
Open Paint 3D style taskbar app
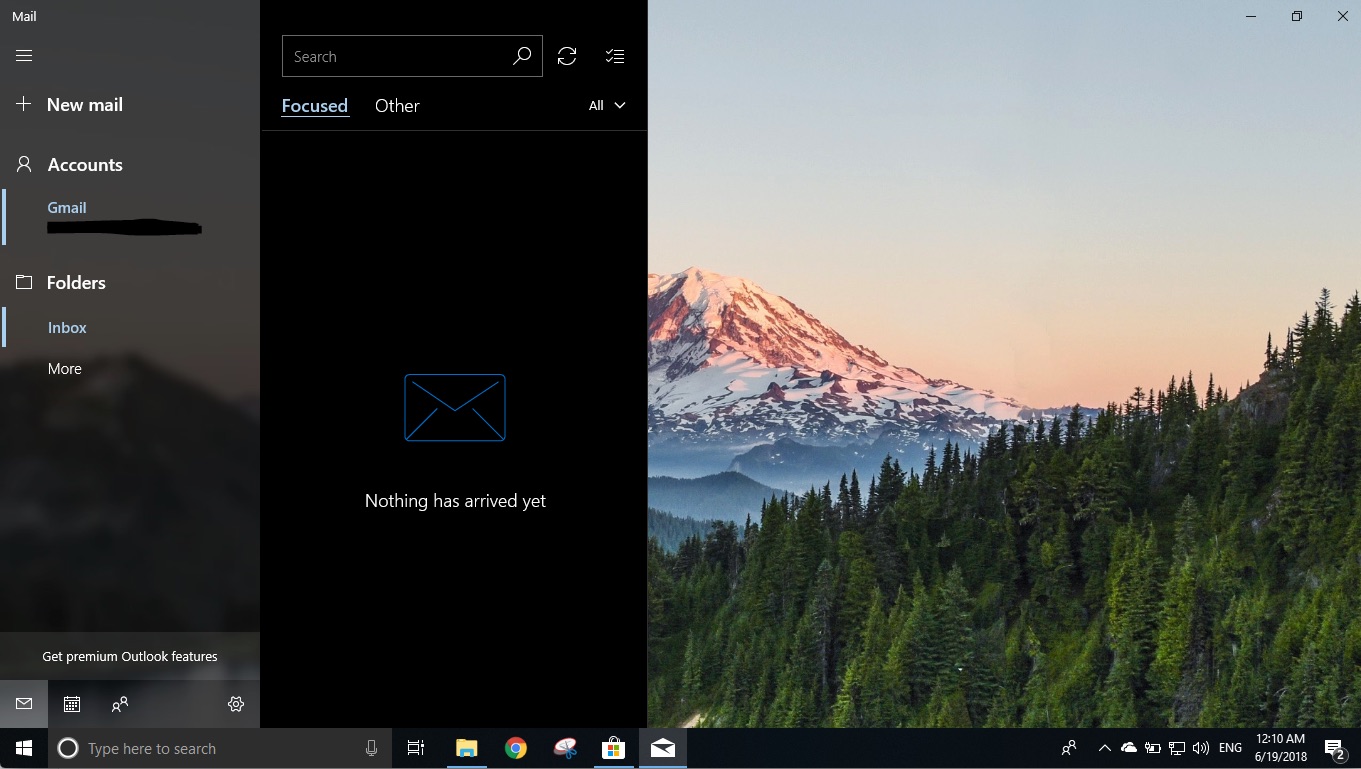[565, 749]
